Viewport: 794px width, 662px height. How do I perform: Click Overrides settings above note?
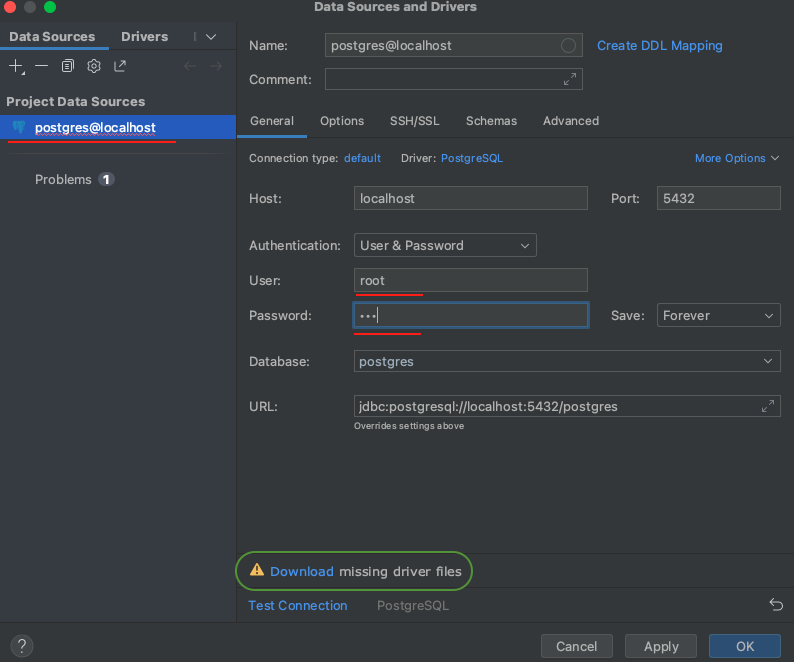[x=409, y=426]
